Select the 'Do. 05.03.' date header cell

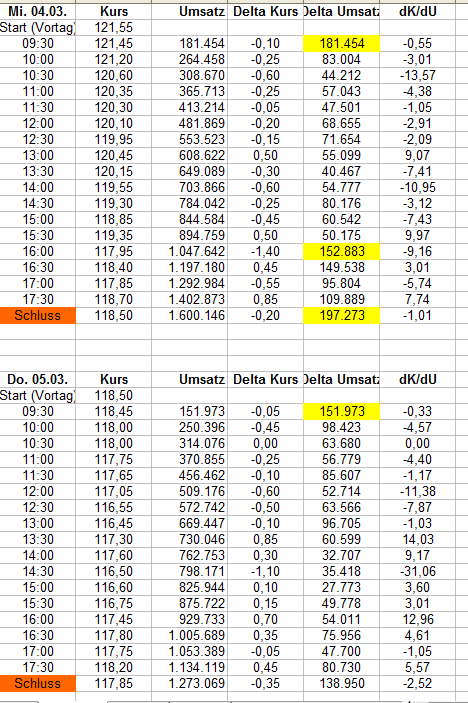(38, 379)
